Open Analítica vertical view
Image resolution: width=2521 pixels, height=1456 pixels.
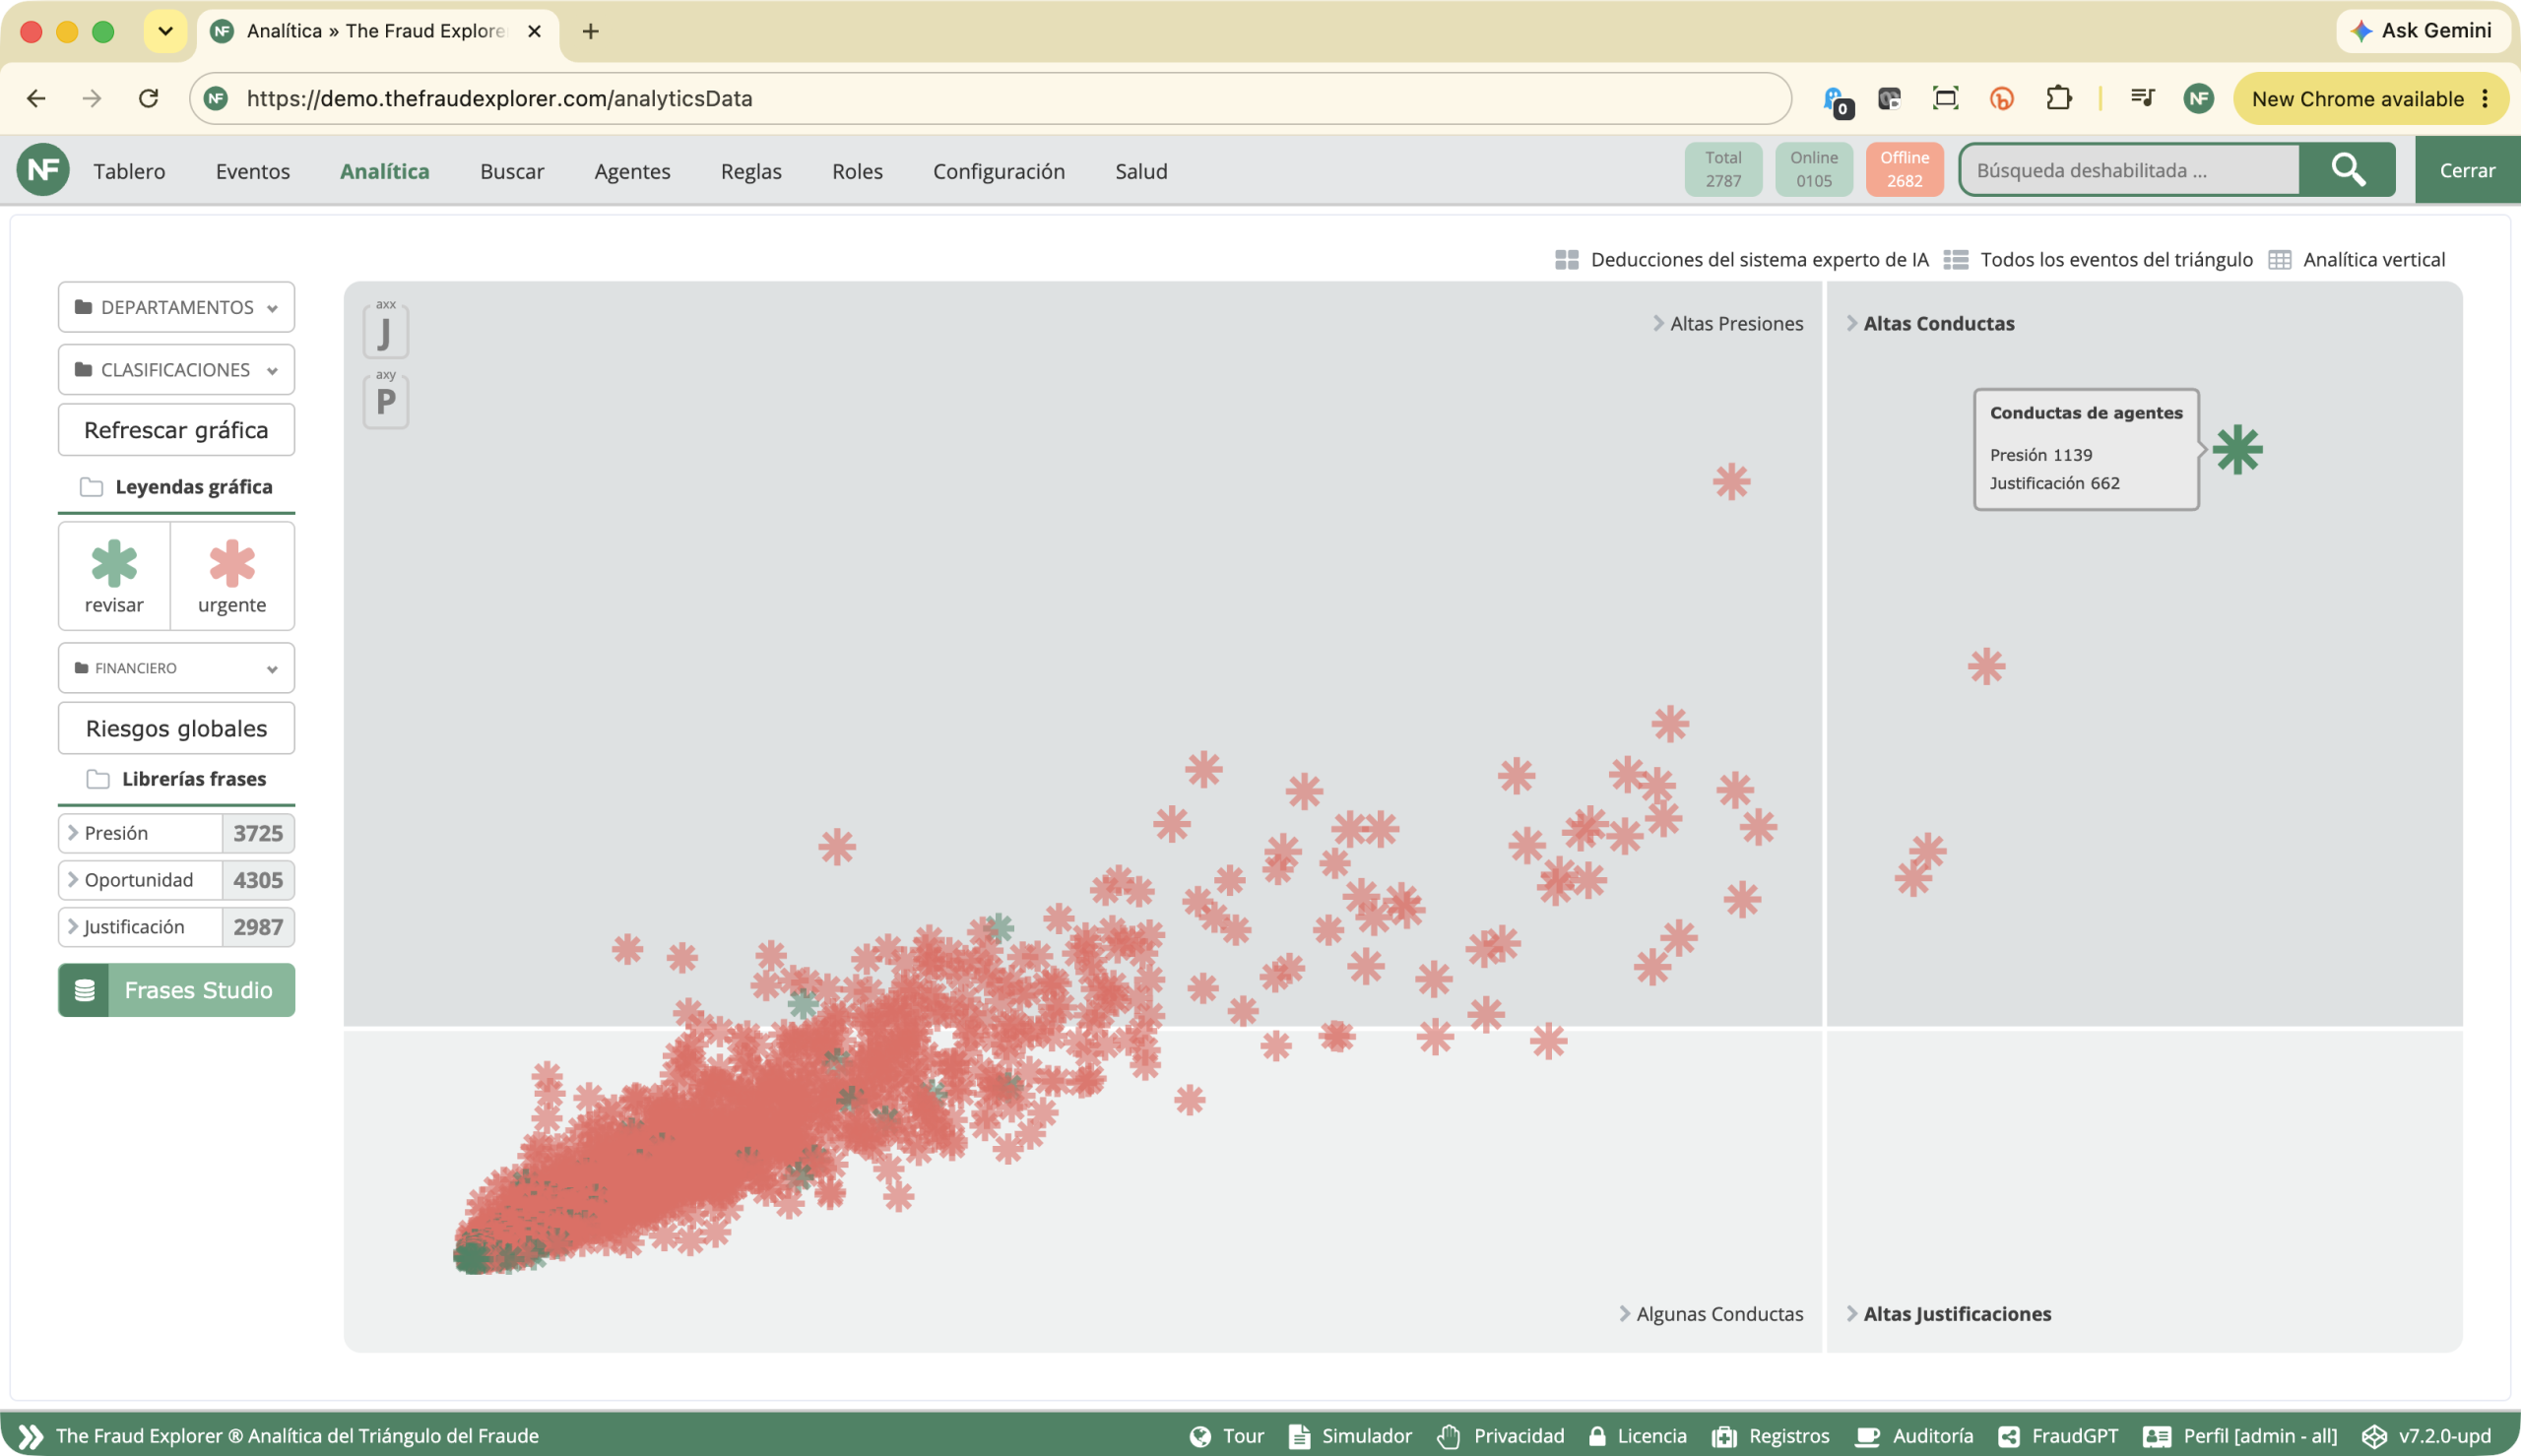coord(2357,260)
